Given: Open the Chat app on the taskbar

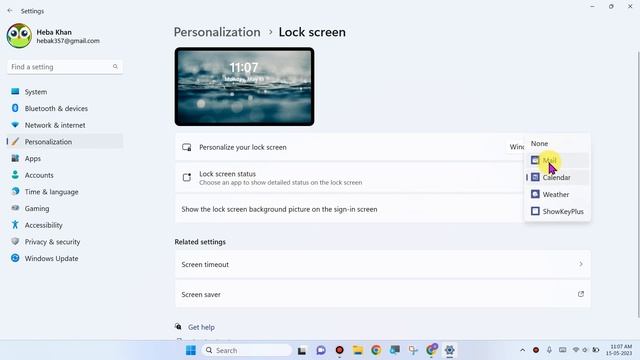Looking at the screenshot, I should pos(321,350).
